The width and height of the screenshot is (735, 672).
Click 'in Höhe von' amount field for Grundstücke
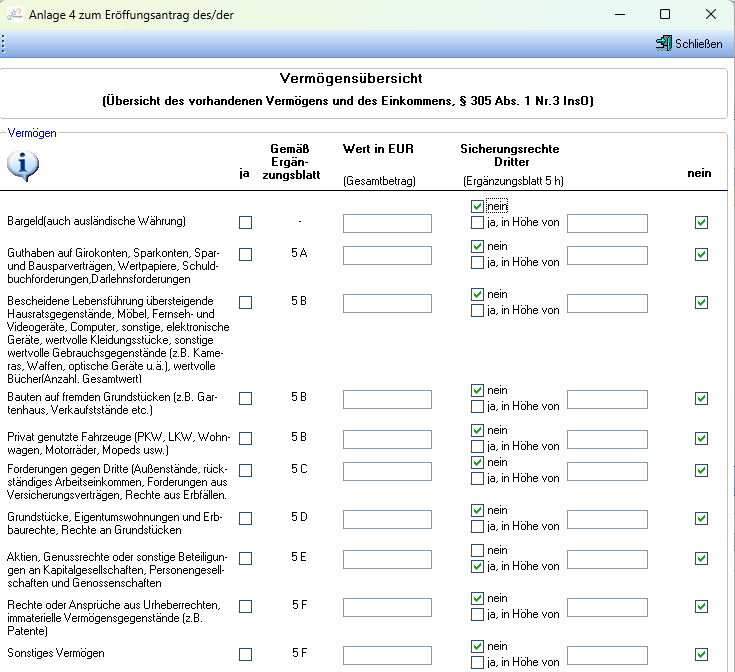pos(608,519)
